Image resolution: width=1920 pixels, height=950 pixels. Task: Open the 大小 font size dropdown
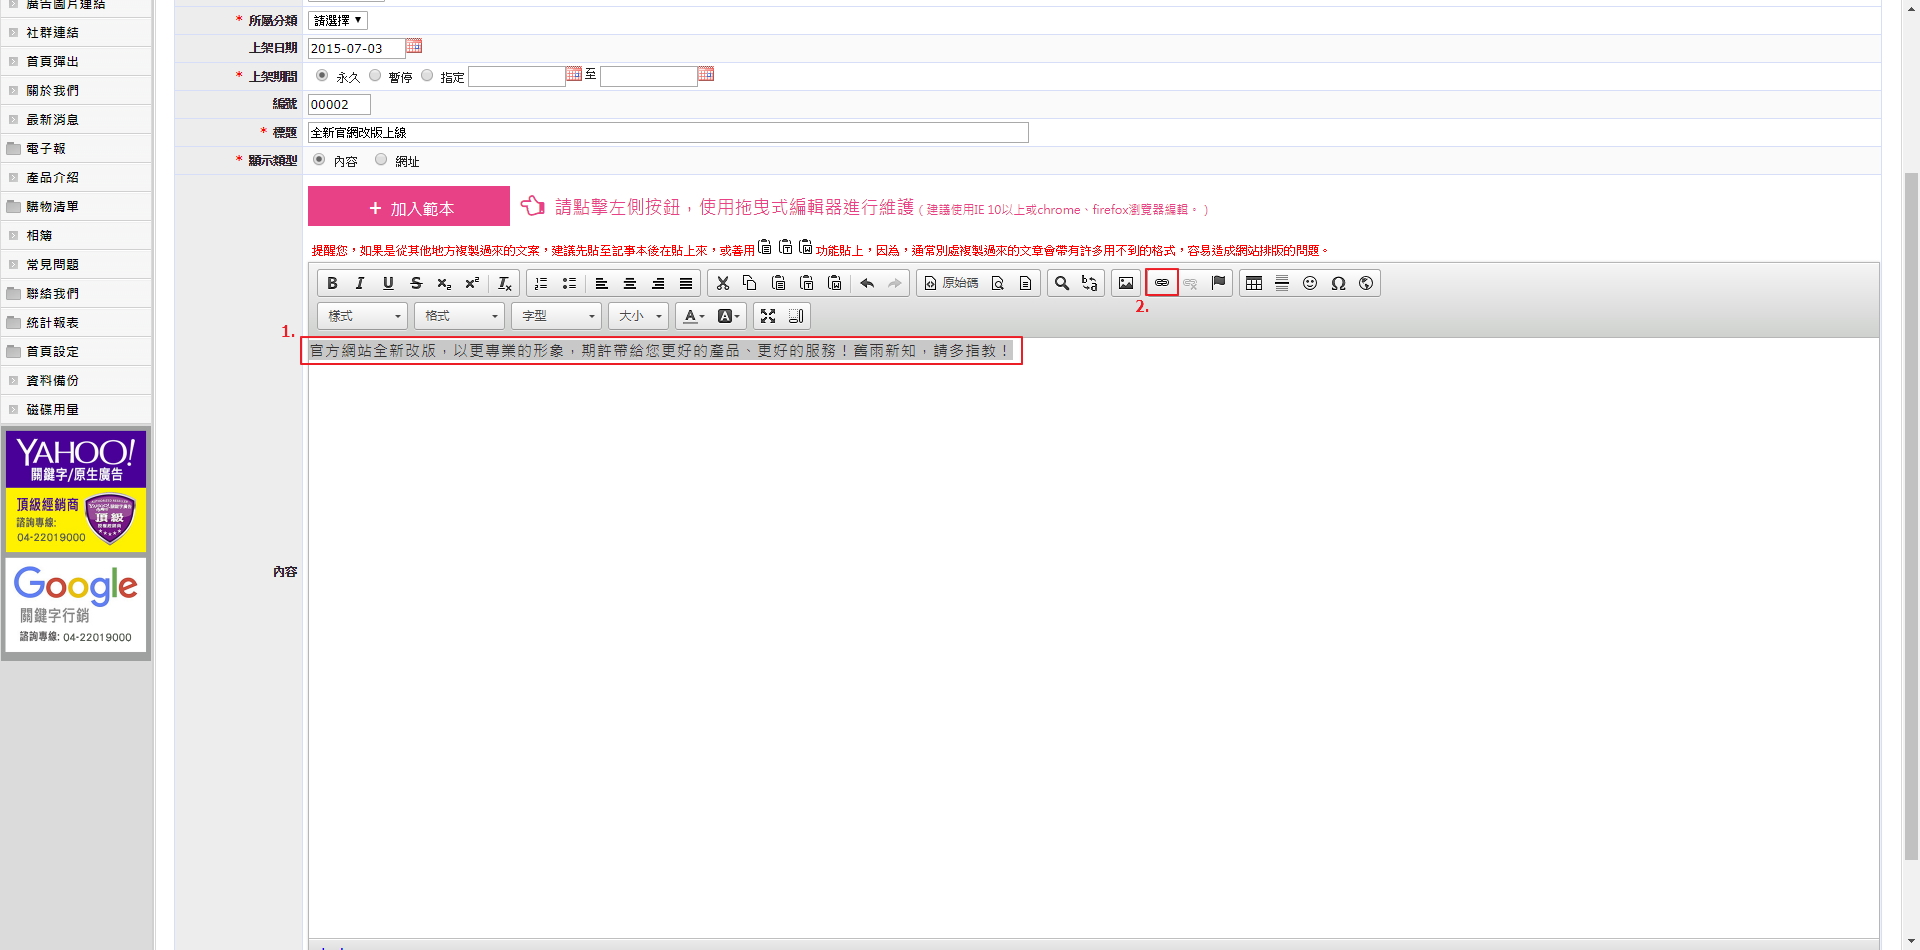640,316
